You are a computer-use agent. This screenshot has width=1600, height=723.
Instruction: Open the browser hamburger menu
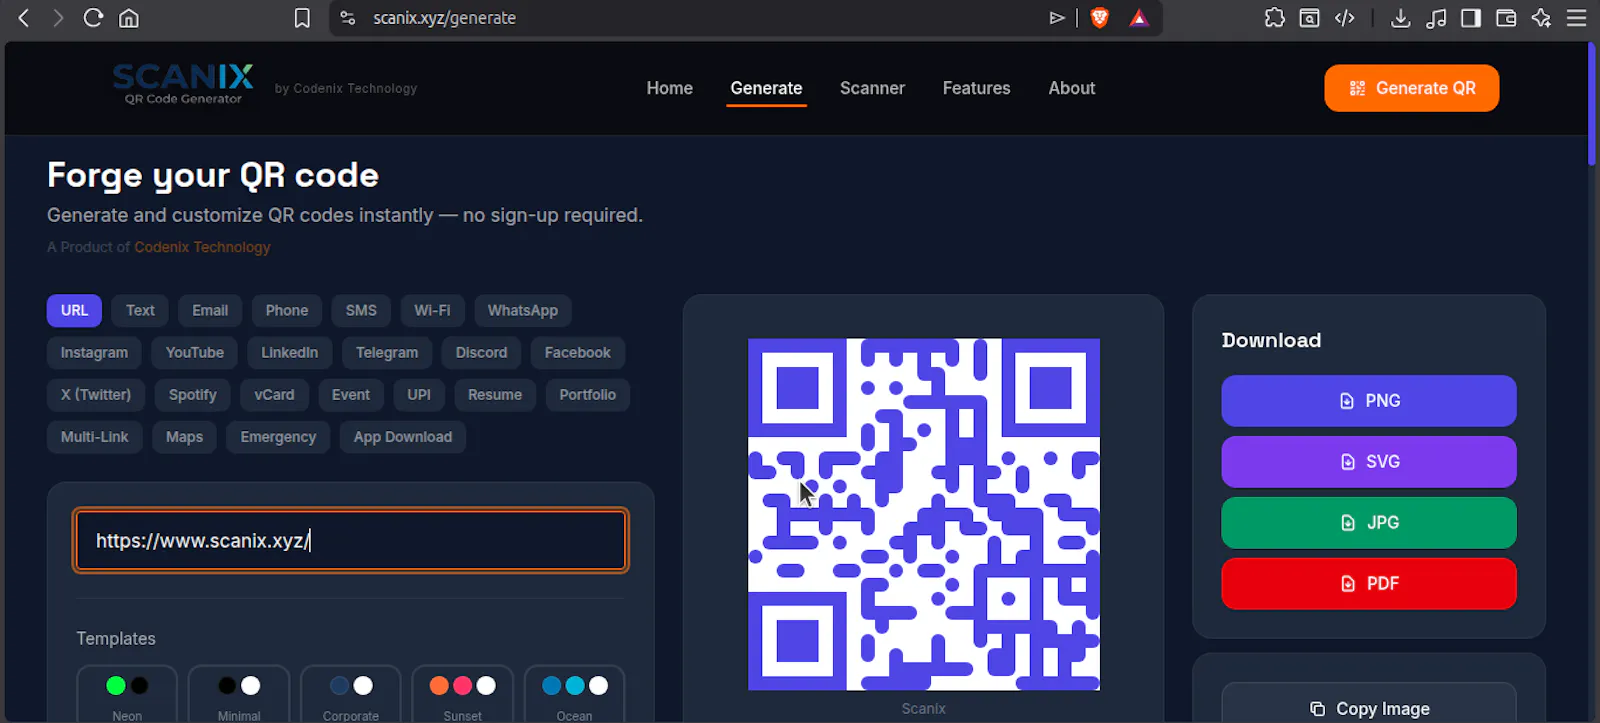pos(1577,18)
